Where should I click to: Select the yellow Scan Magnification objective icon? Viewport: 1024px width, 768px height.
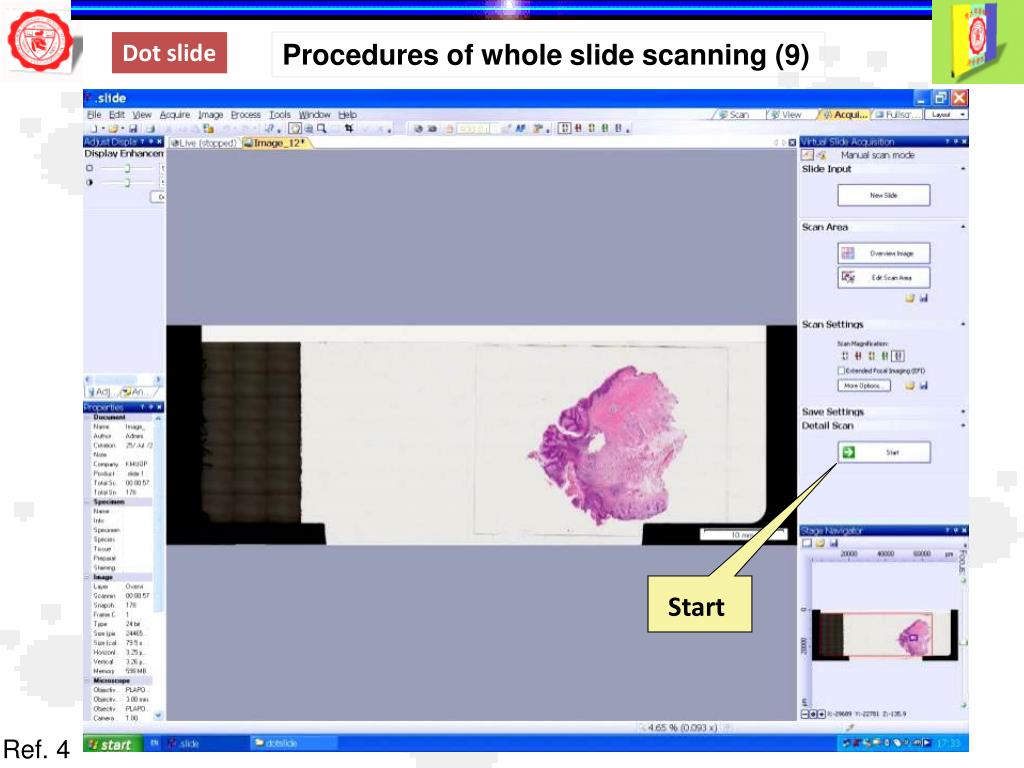[x=871, y=356]
